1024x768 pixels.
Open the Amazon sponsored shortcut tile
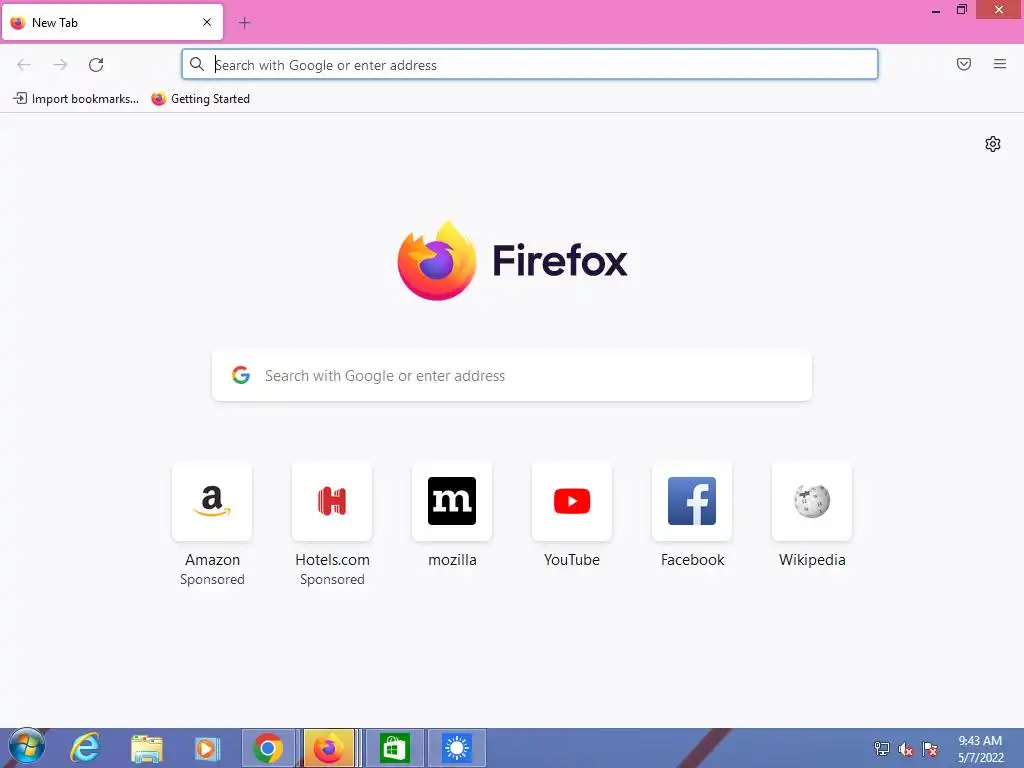click(212, 502)
